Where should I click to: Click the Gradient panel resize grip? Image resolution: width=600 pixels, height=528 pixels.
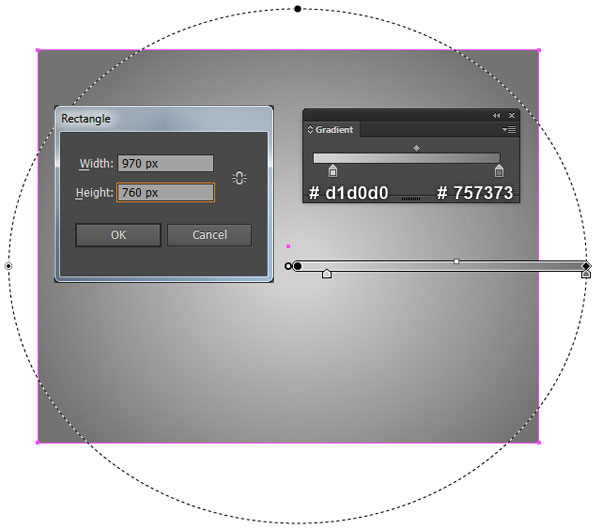tap(411, 199)
